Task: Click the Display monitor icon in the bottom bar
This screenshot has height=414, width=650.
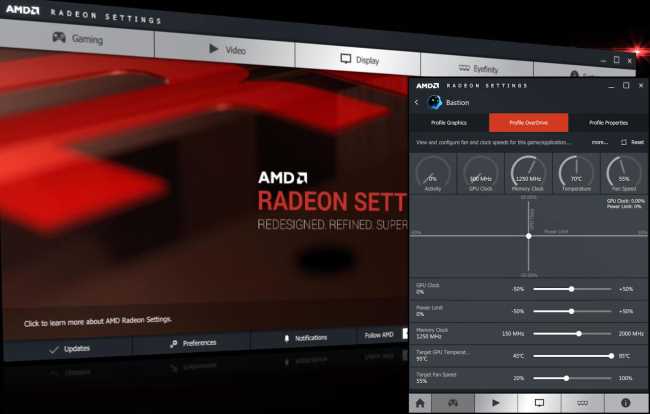Action: [539, 403]
